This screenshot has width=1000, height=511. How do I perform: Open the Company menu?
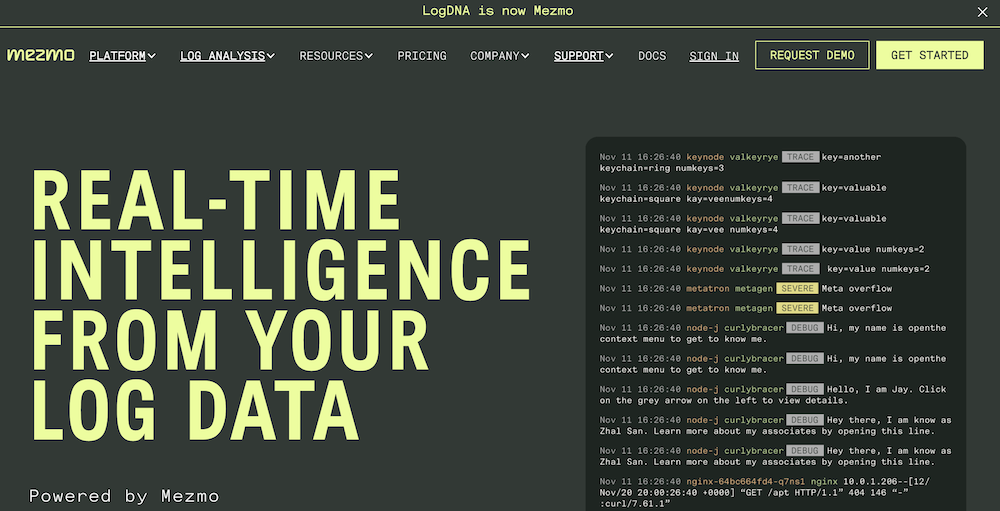coord(495,56)
